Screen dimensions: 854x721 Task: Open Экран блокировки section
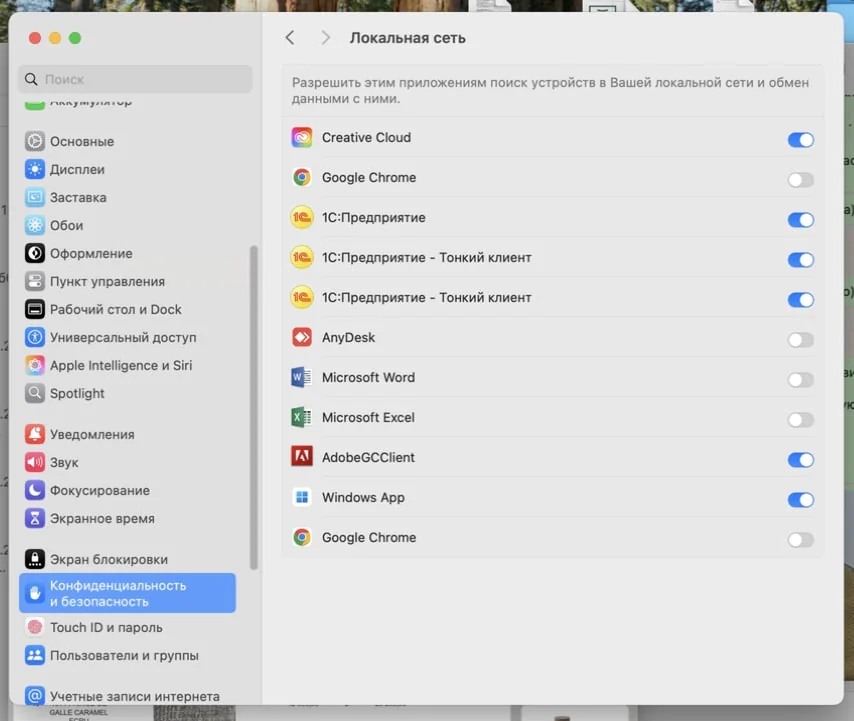[x=127, y=559]
